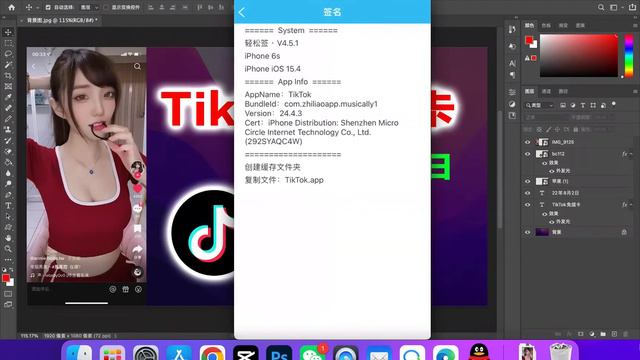Viewport: 640px width, 360px height.
Task: Open the Photoshop Home screen
Action: pyautogui.click(x=11, y=7)
